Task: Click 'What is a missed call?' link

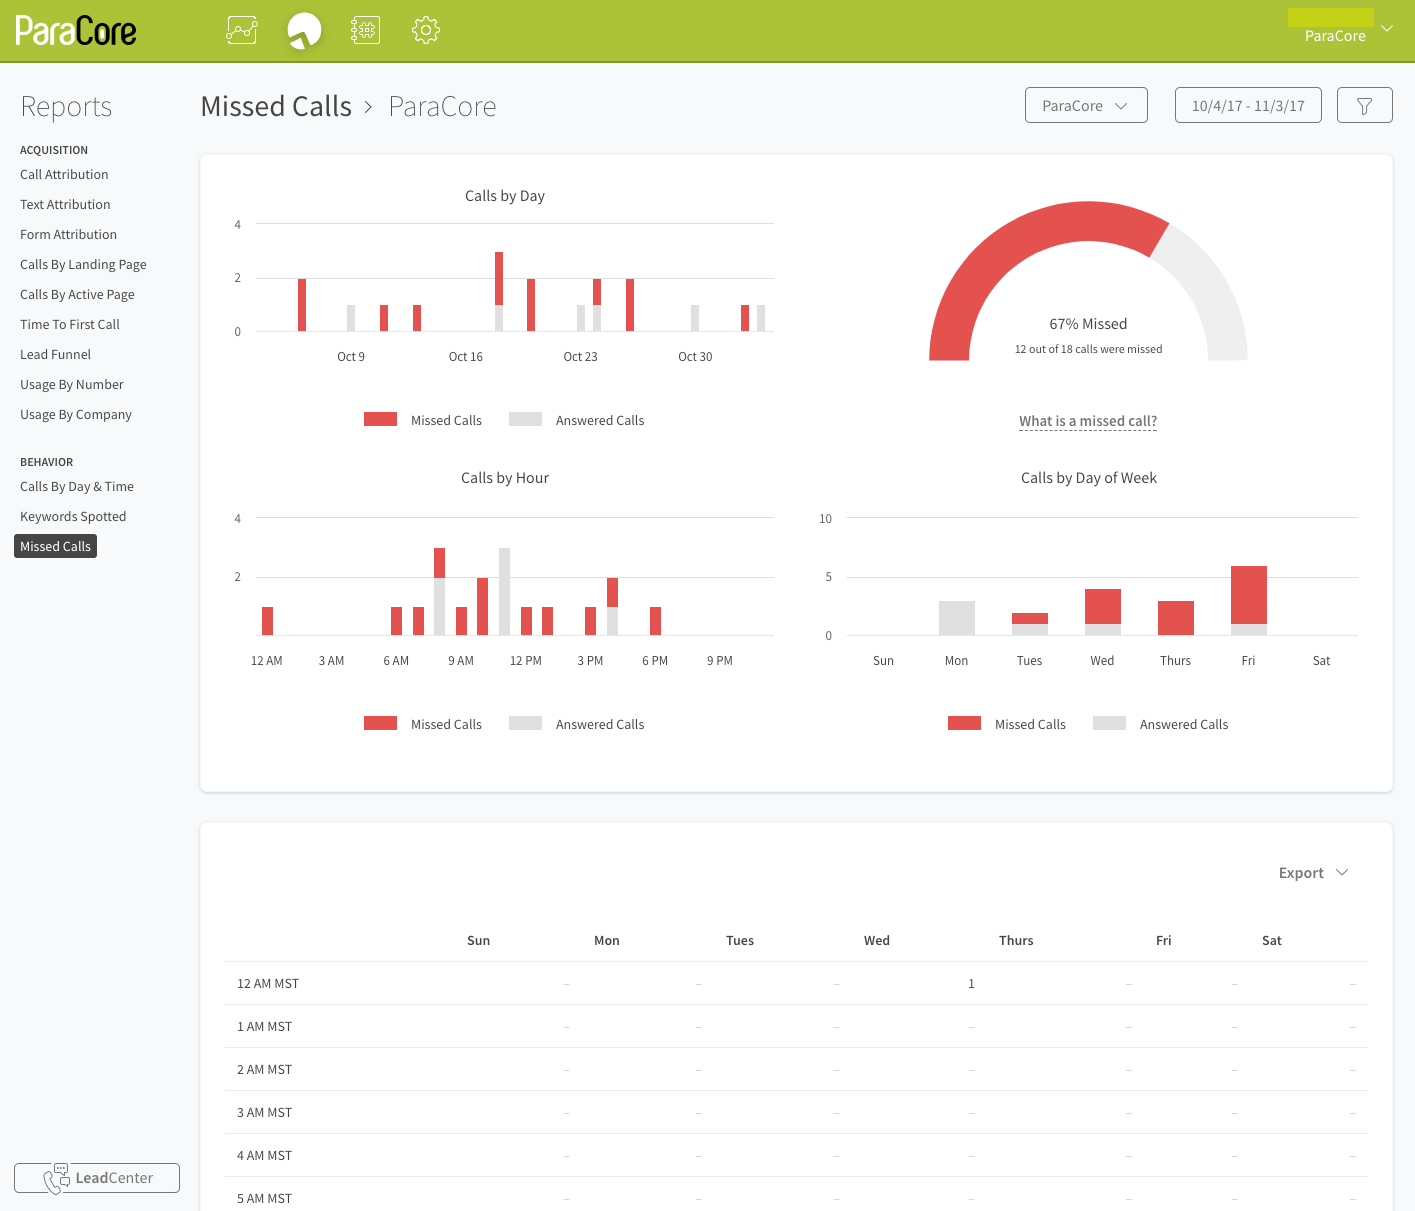Action: [x=1088, y=421]
